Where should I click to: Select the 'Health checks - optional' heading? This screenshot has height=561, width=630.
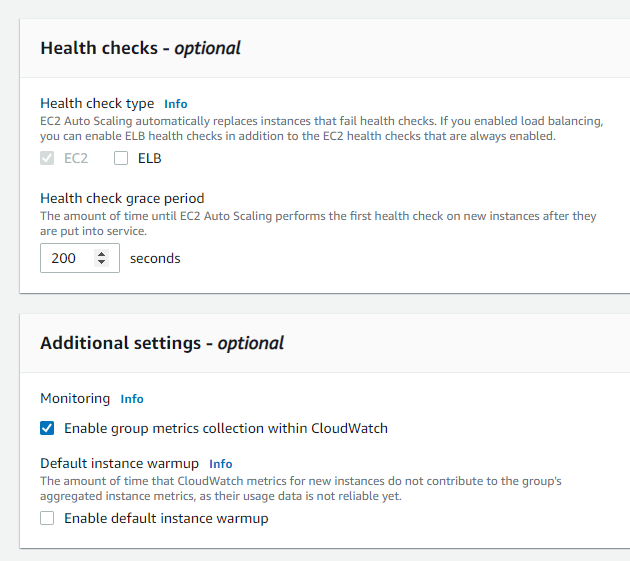(140, 48)
